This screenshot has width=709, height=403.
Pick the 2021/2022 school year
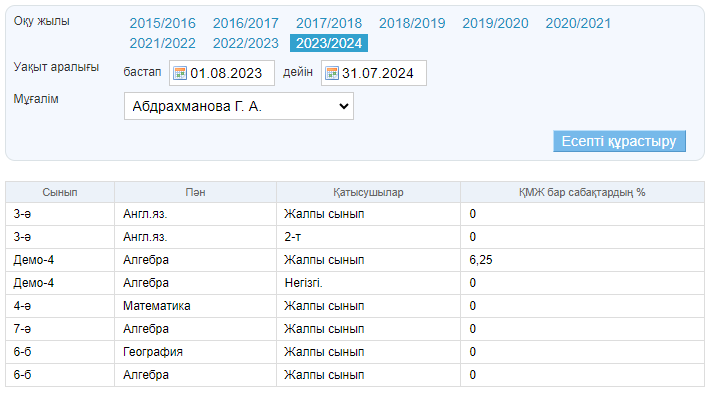(x=162, y=43)
